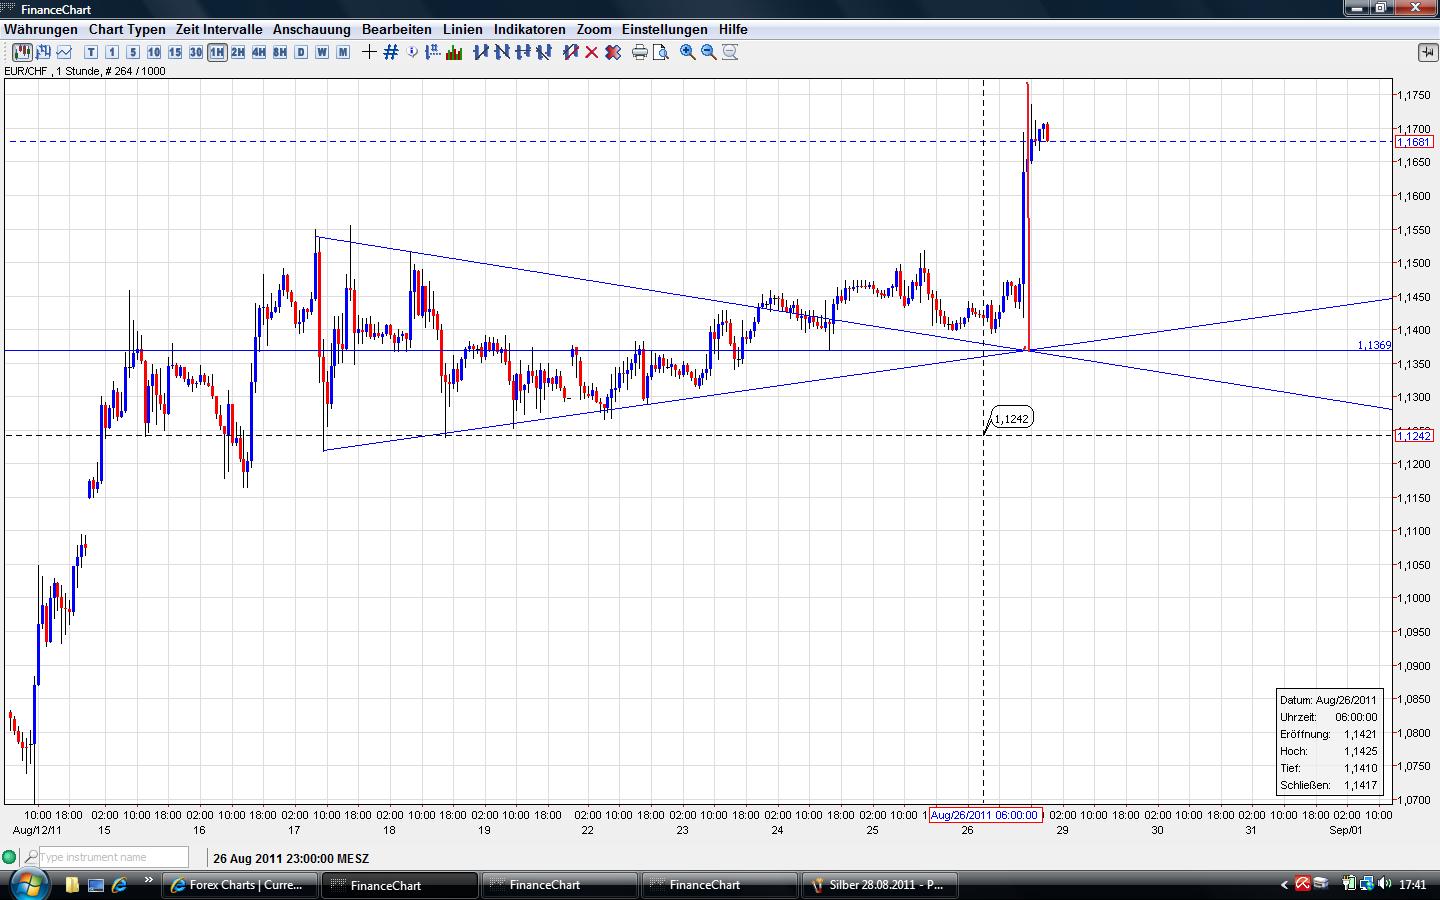Click the Aug/26/2011 06:00:00 time marker
This screenshot has width=1440, height=900.
(x=985, y=815)
